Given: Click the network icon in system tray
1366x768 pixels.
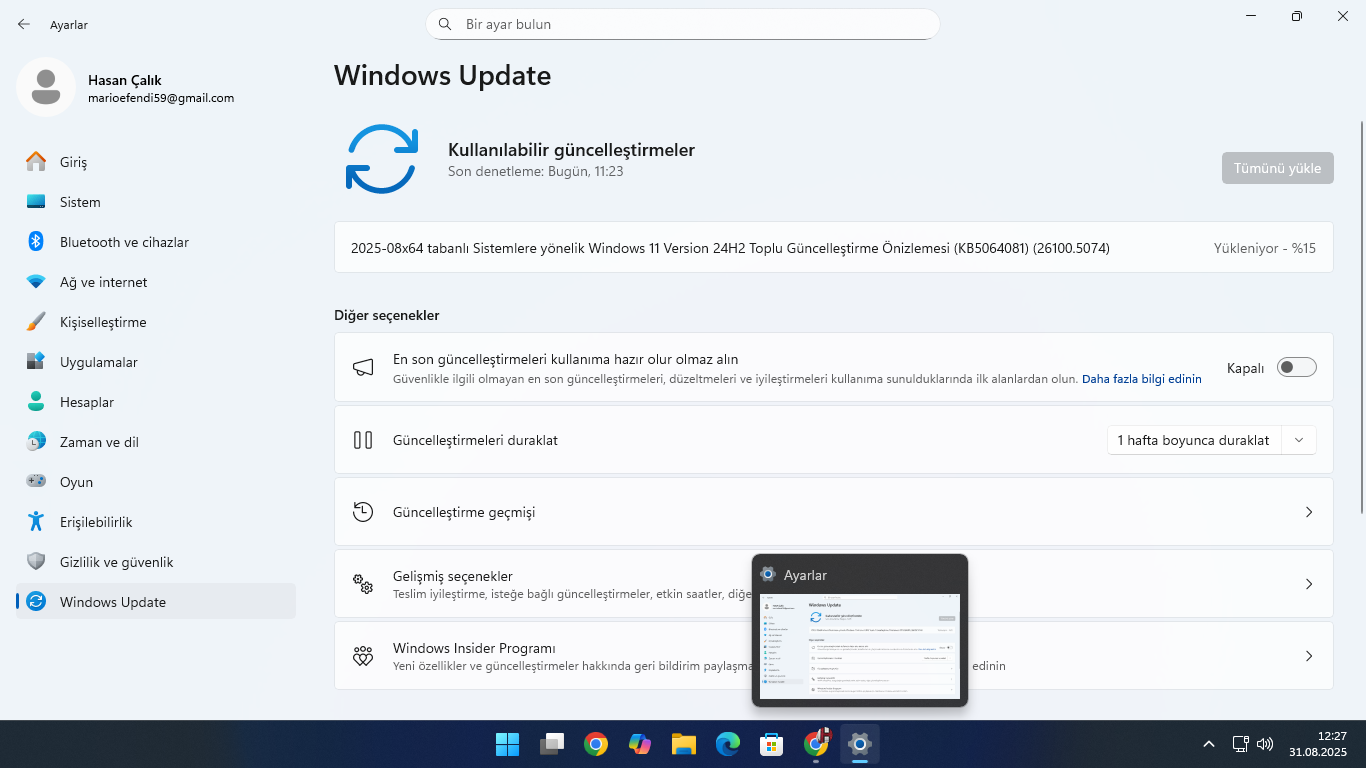Looking at the screenshot, I should [x=1240, y=744].
